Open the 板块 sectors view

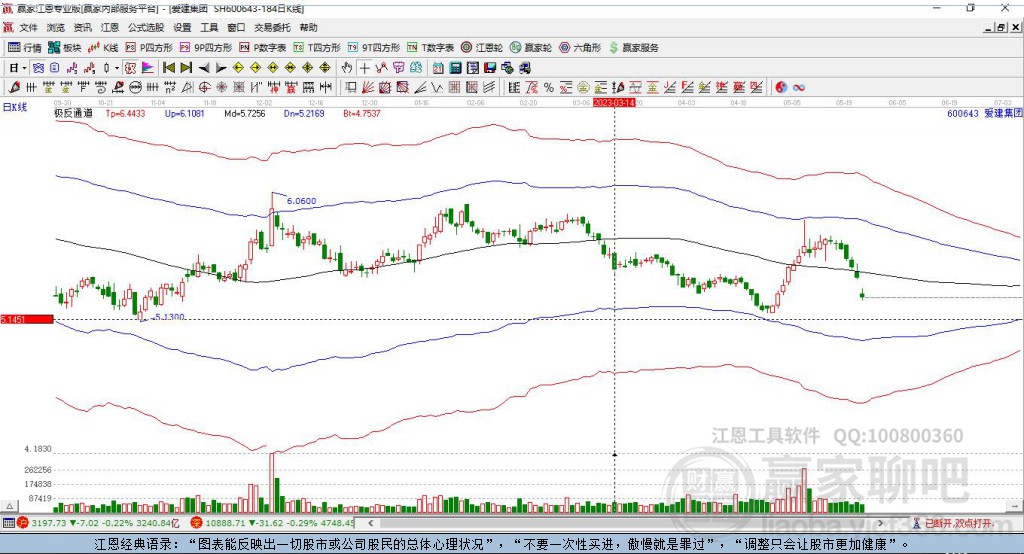pos(64,48)
